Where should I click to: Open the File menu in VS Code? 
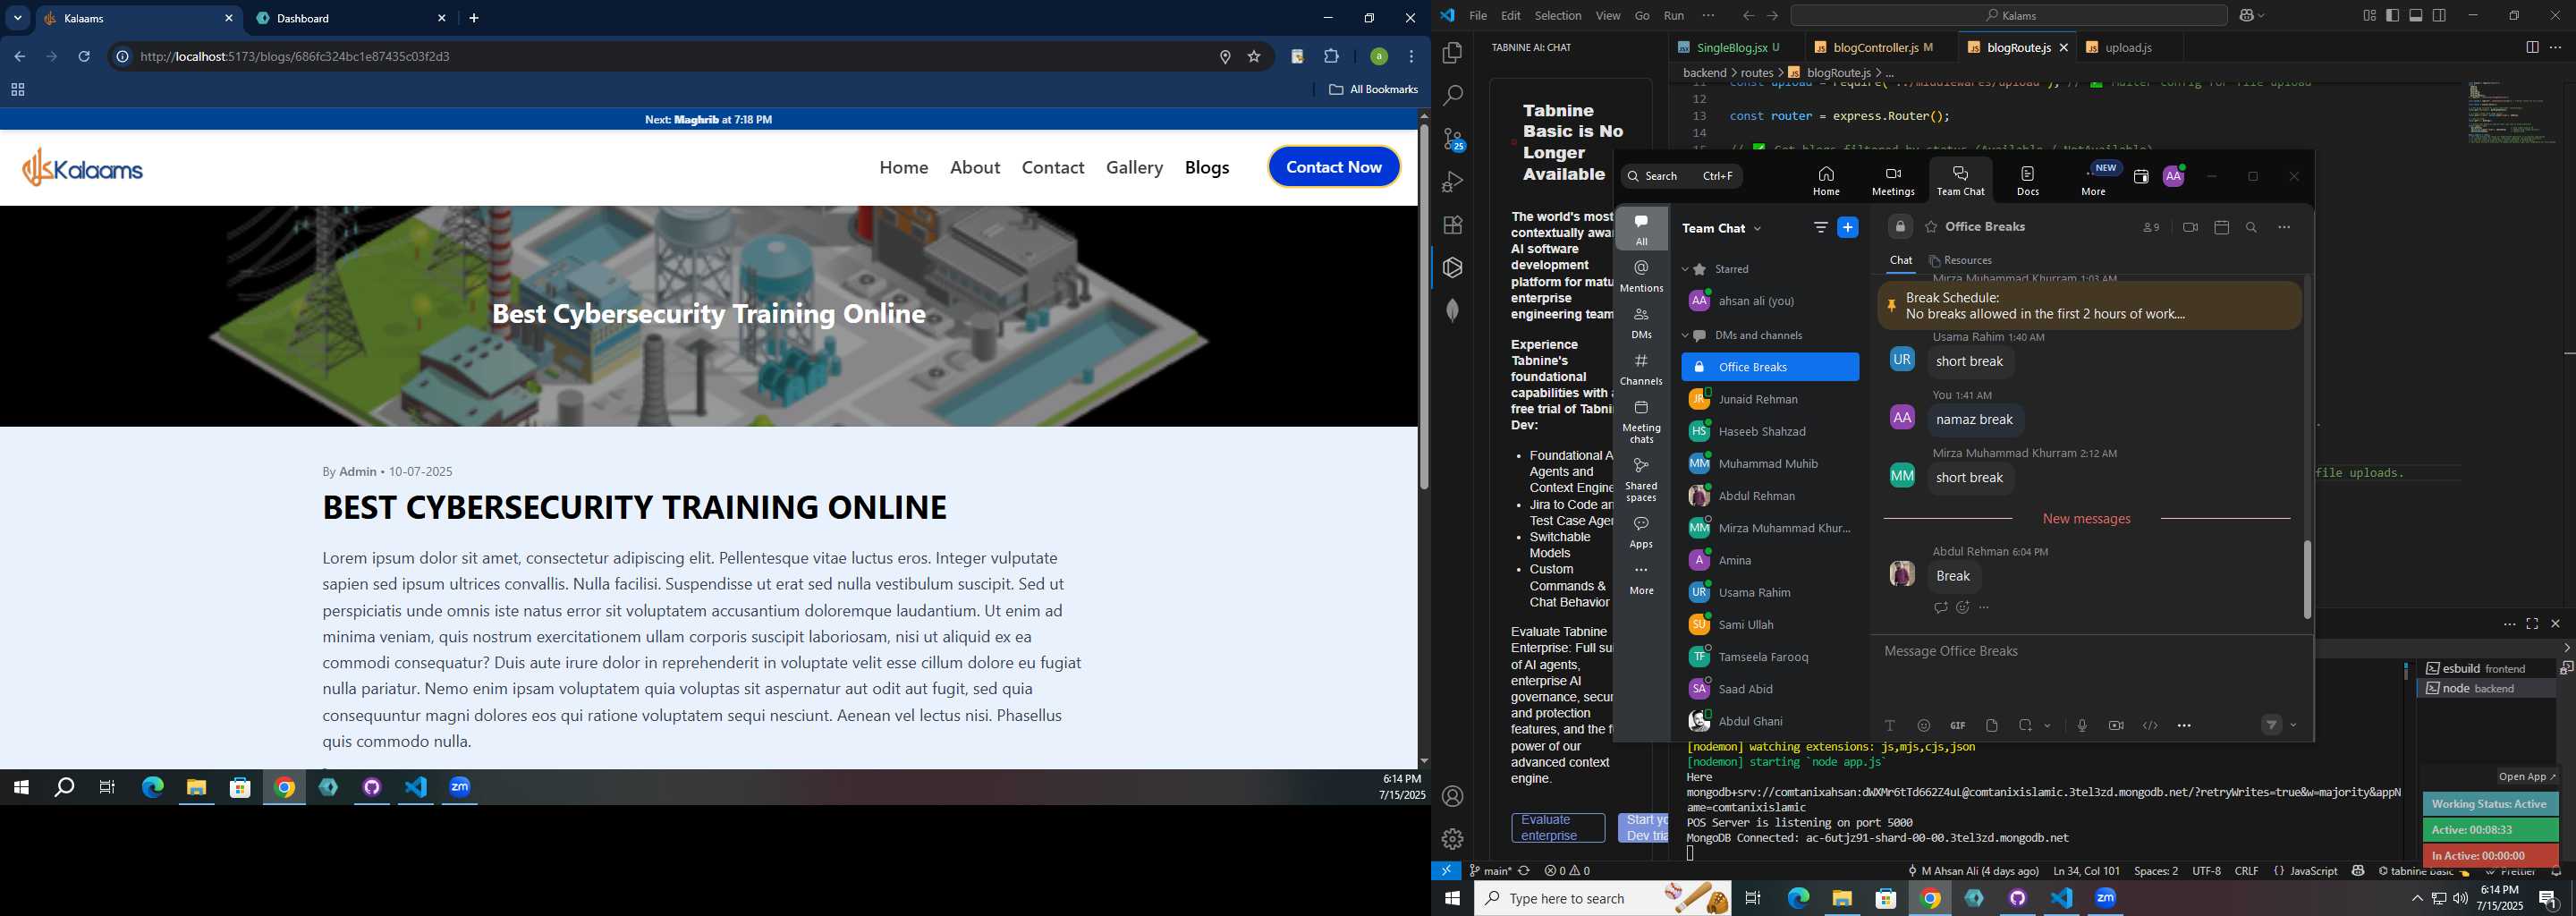click(x=1478, y=15)
